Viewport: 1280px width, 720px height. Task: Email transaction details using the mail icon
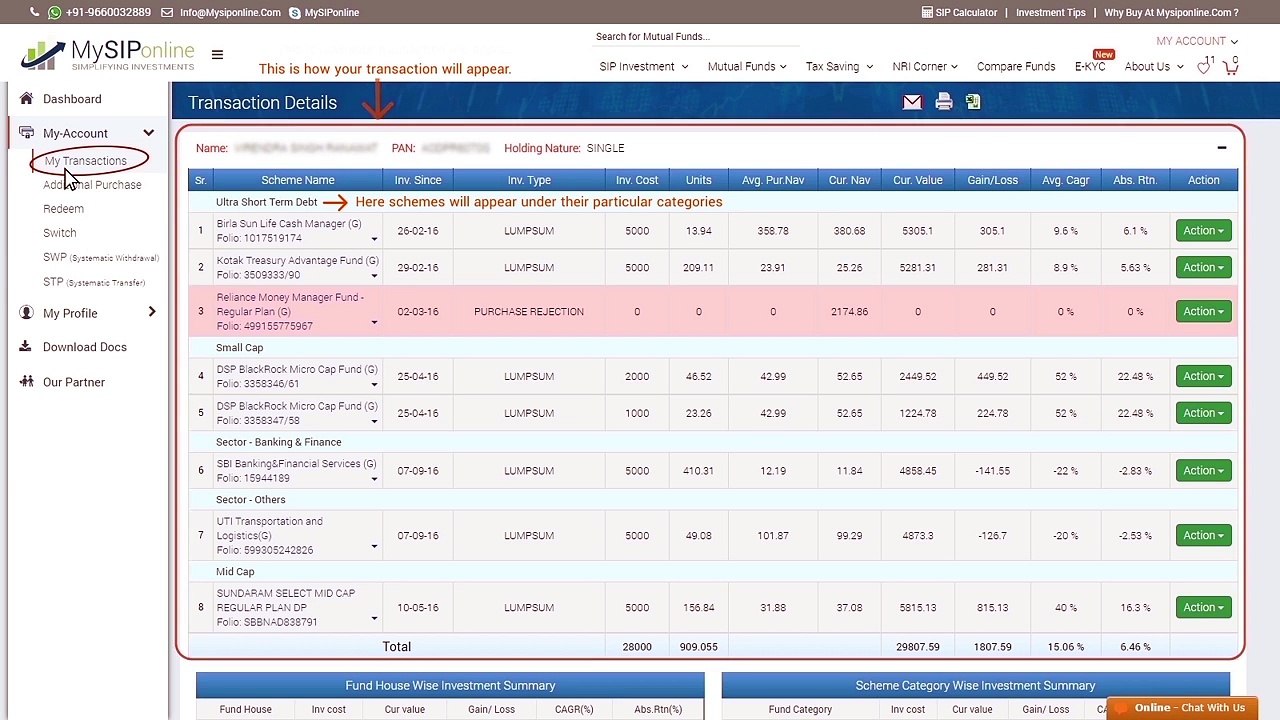click(x=912, y=102)
